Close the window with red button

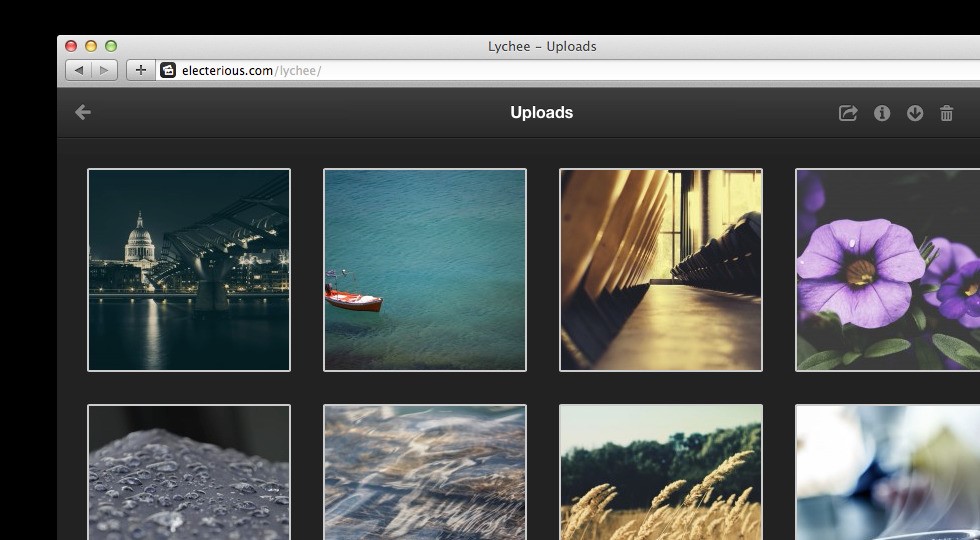(x=71, y=46)
